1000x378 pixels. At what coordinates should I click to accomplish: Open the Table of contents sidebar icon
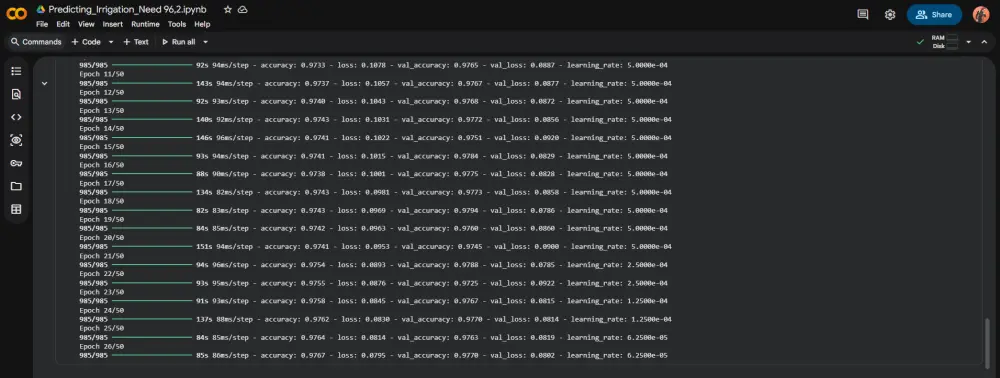click(17, 71)
